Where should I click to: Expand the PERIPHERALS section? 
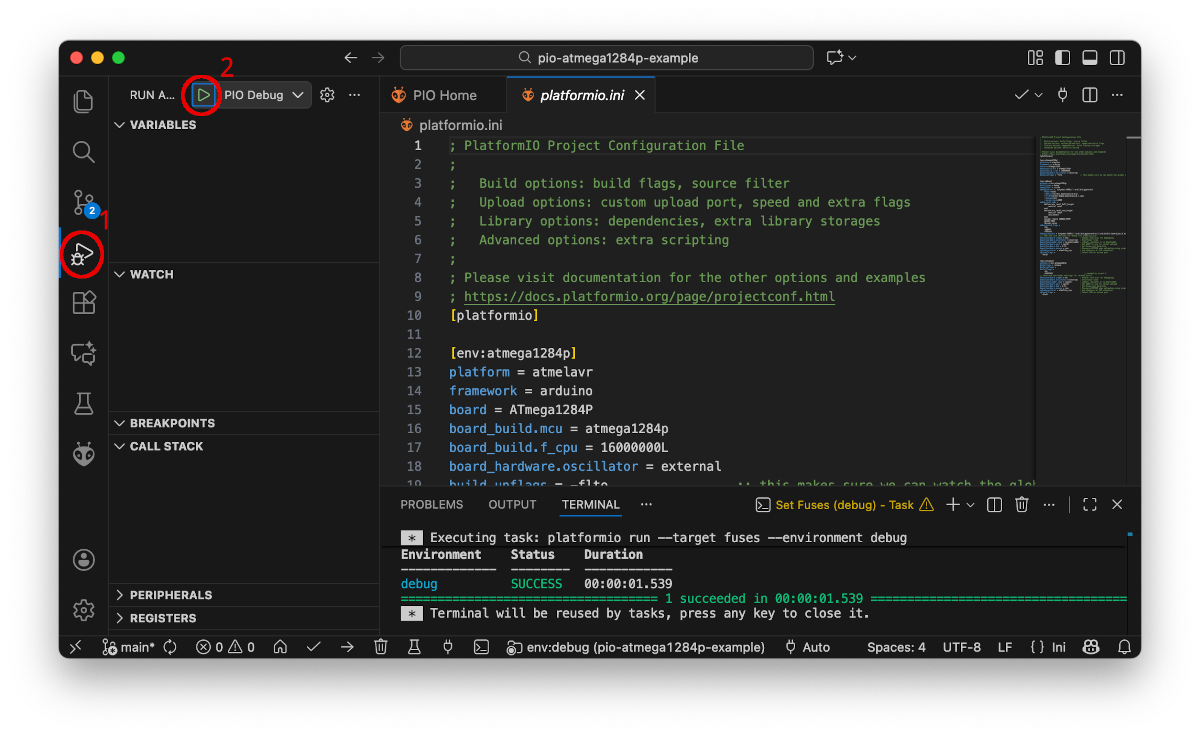point(170,595)
